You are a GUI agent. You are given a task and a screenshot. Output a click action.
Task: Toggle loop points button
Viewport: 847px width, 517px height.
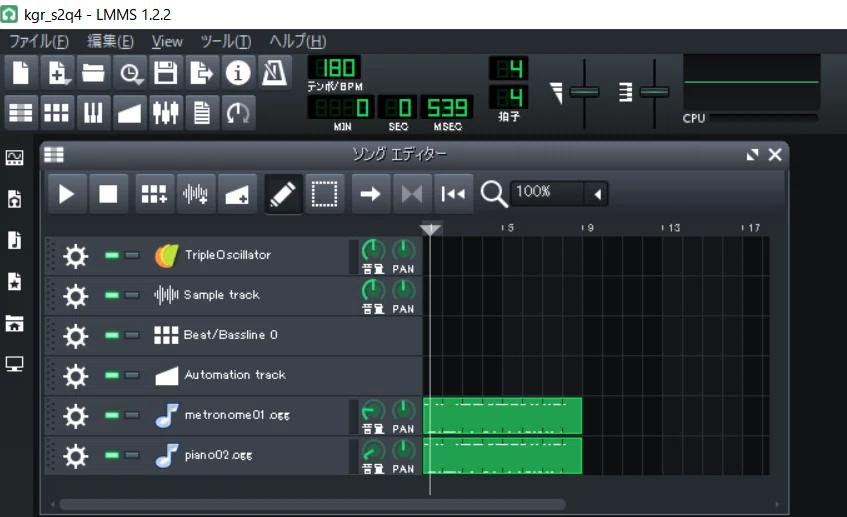(412, 194)
